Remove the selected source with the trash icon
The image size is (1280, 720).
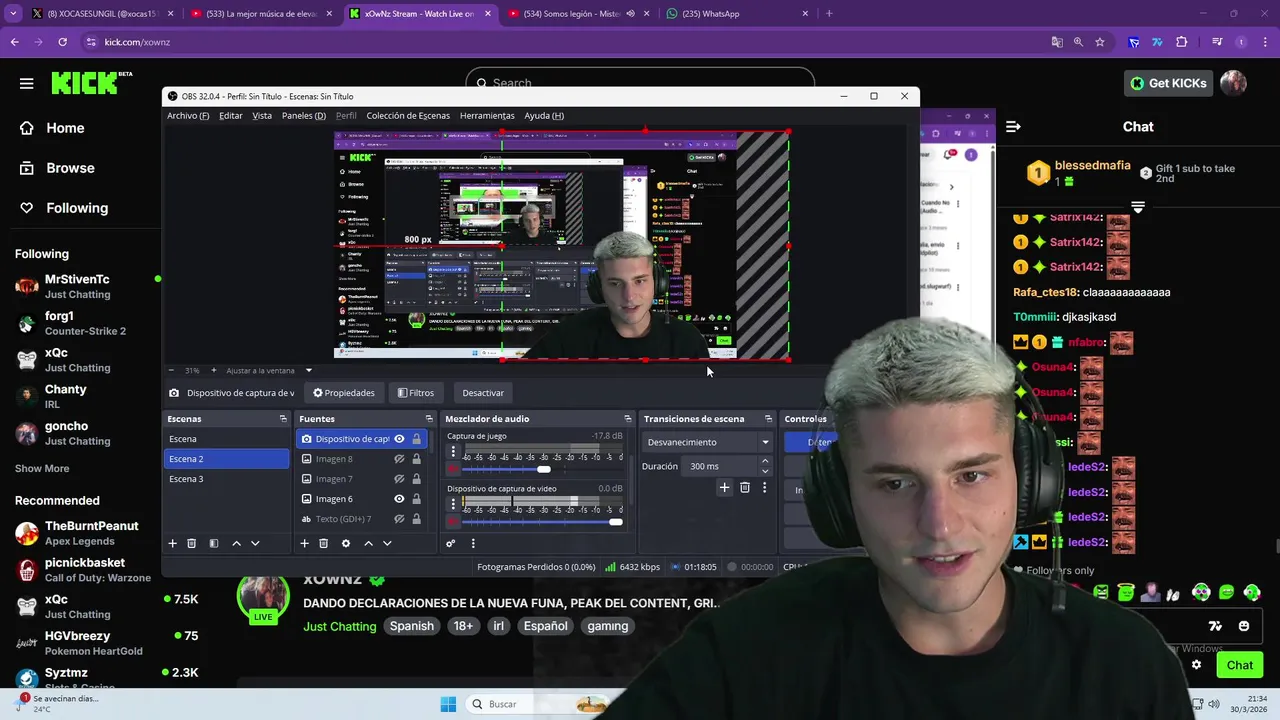coord(323,543)
